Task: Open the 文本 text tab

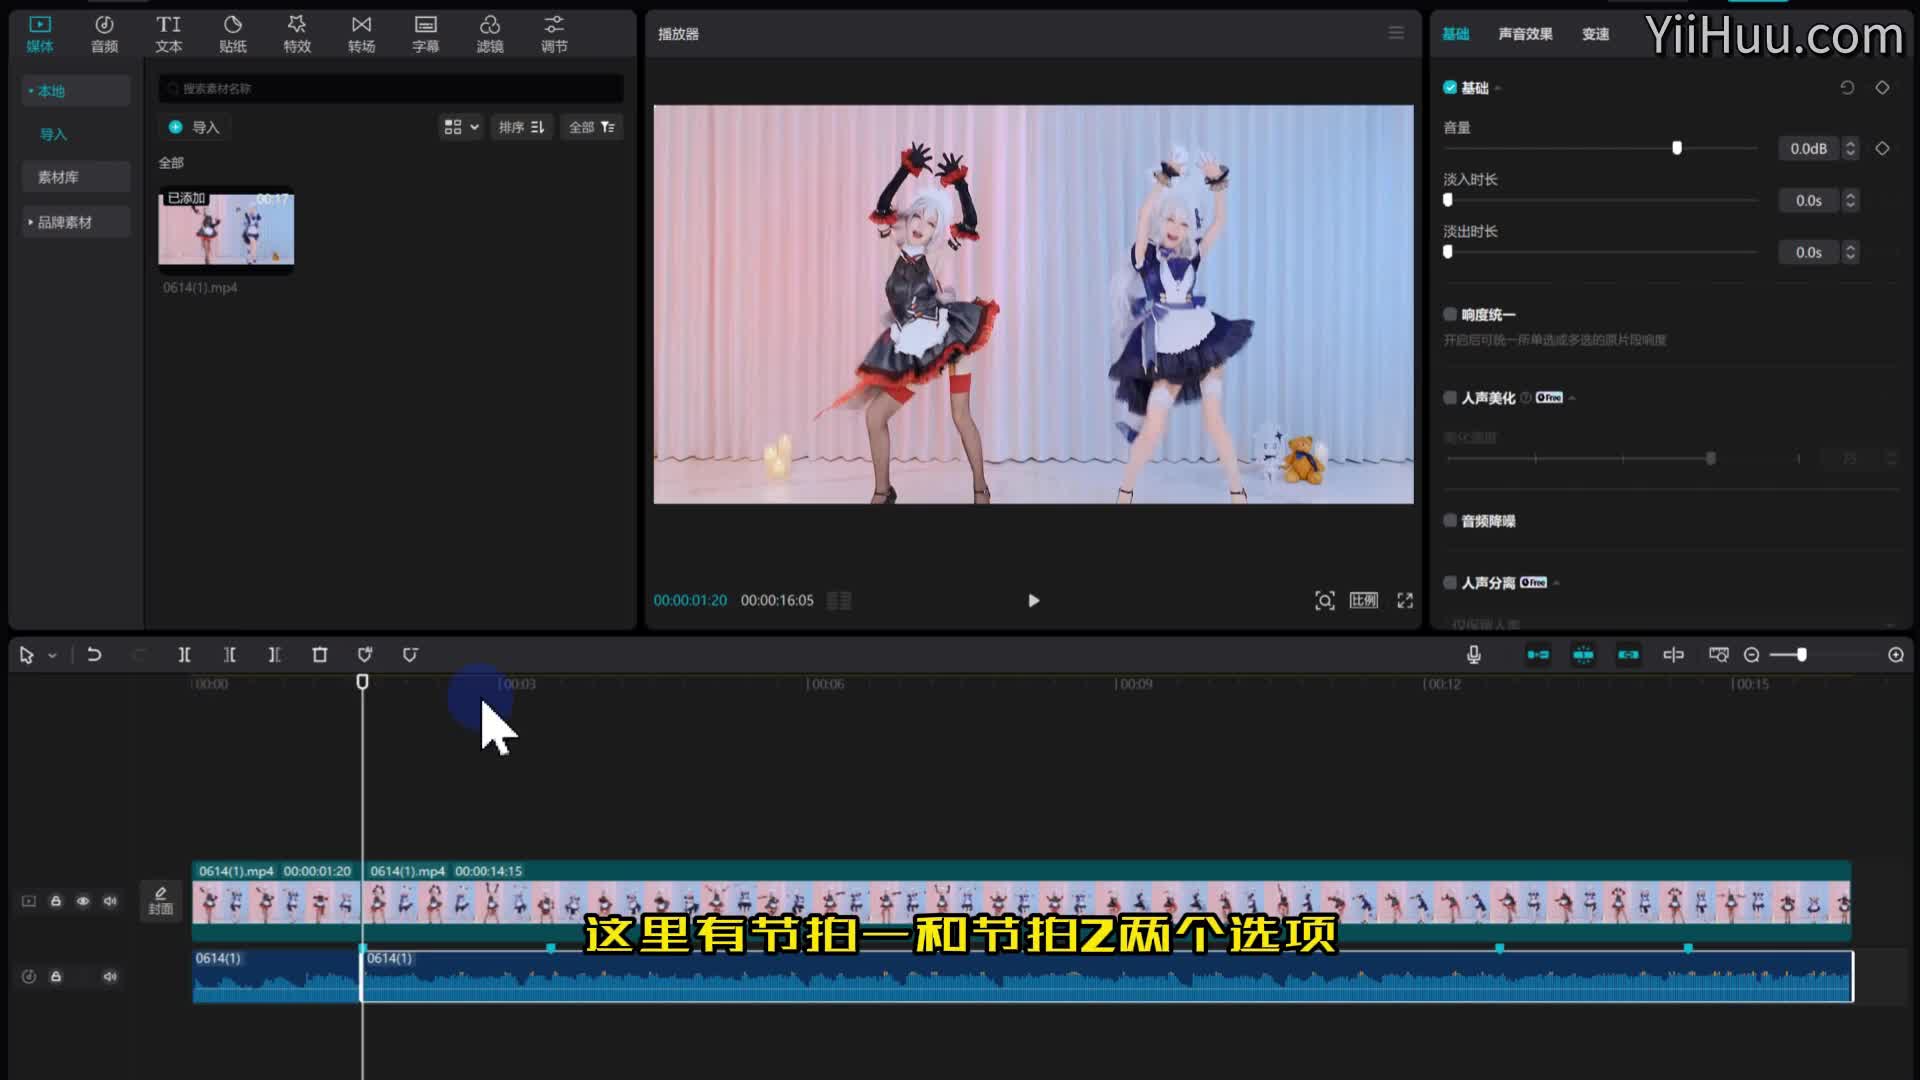Action: (x=168, y=34)
